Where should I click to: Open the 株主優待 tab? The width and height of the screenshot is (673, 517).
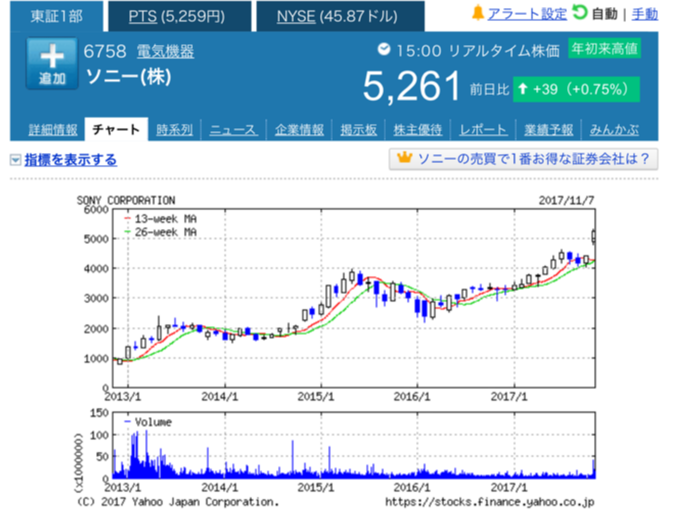coord(418,130)
